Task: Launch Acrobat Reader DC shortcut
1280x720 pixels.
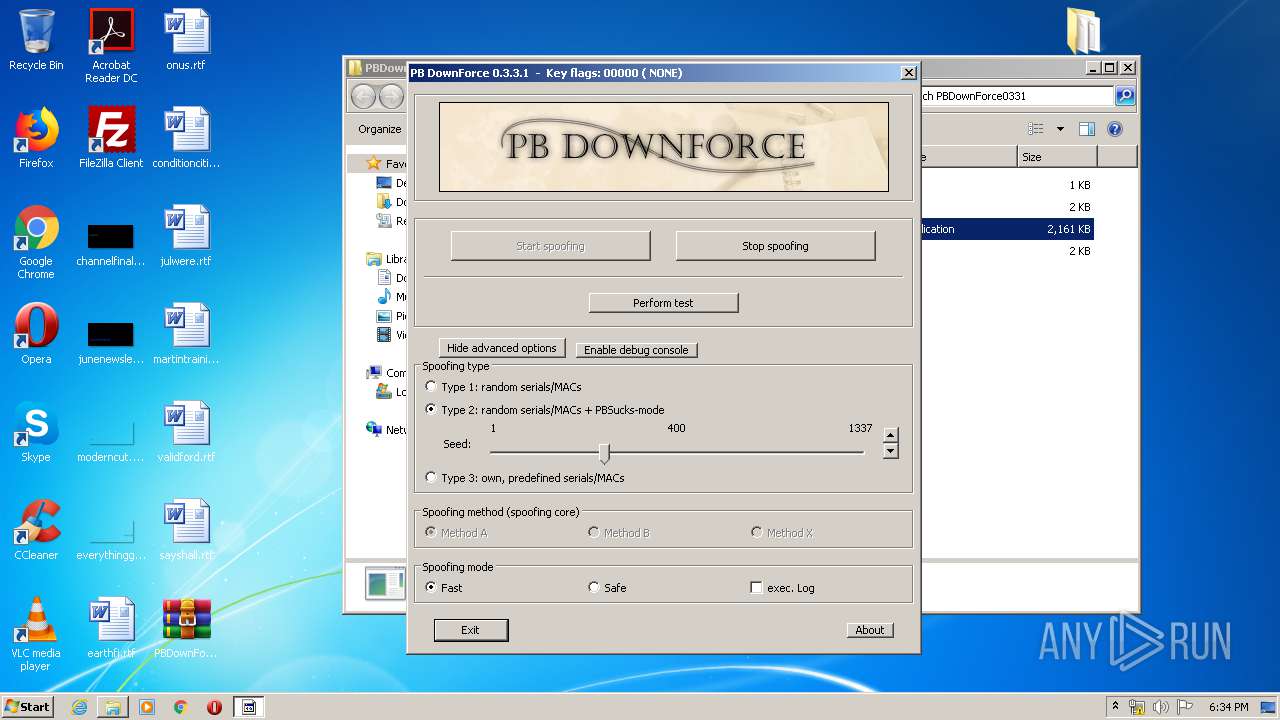Action: coord(111,46)
